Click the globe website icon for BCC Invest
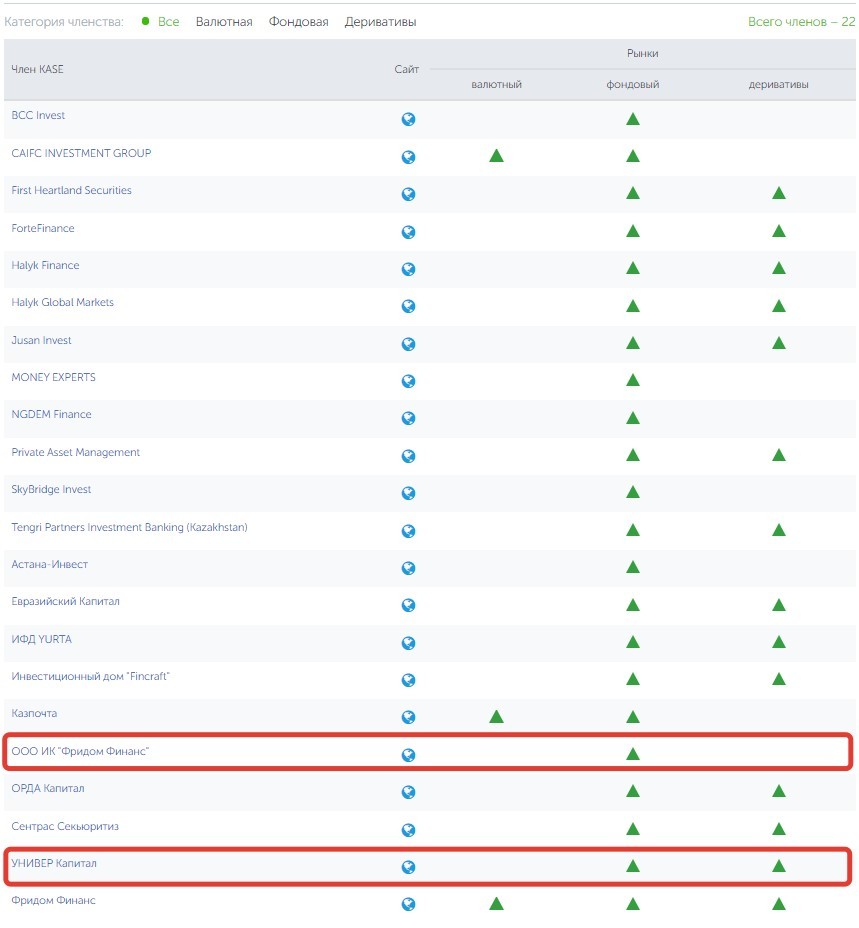The height and width of the screenshot is (928, 859). coord(408,119)
